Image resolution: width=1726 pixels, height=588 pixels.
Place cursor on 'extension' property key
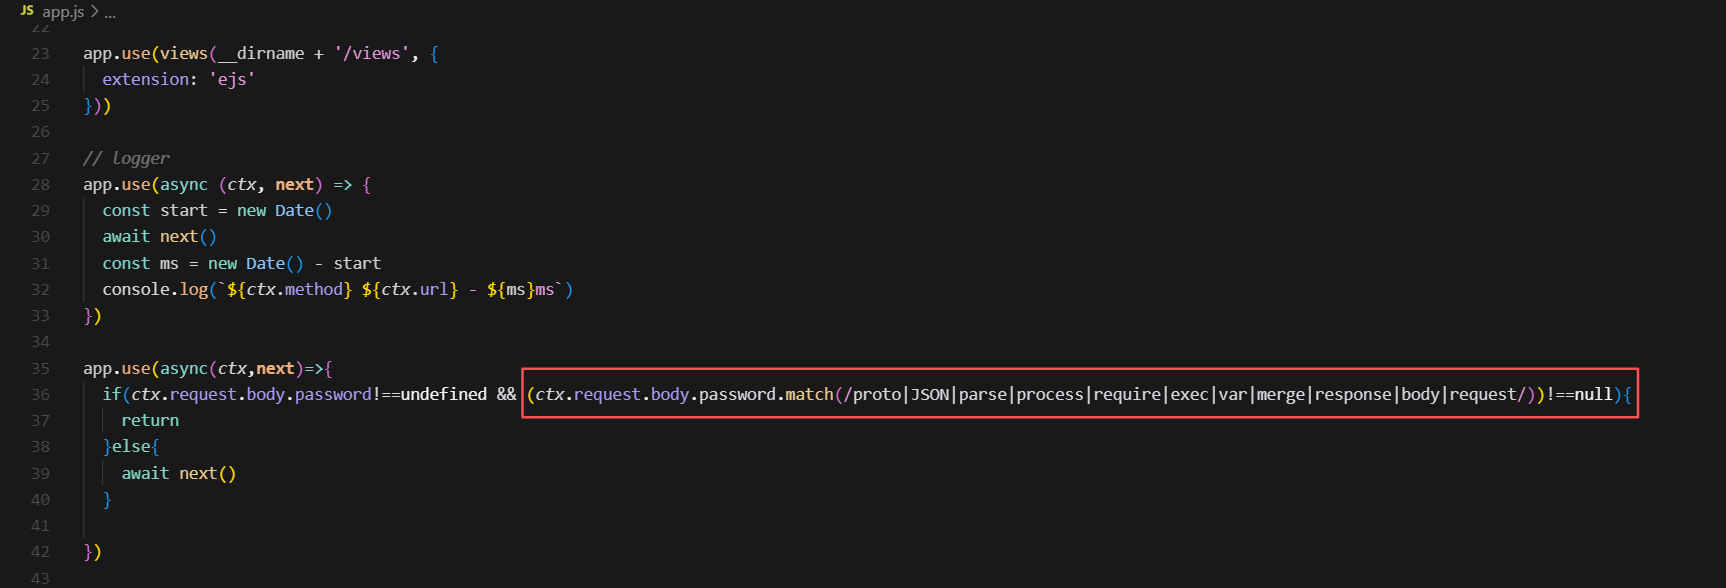pyautogui.click(x=145, y=80)
